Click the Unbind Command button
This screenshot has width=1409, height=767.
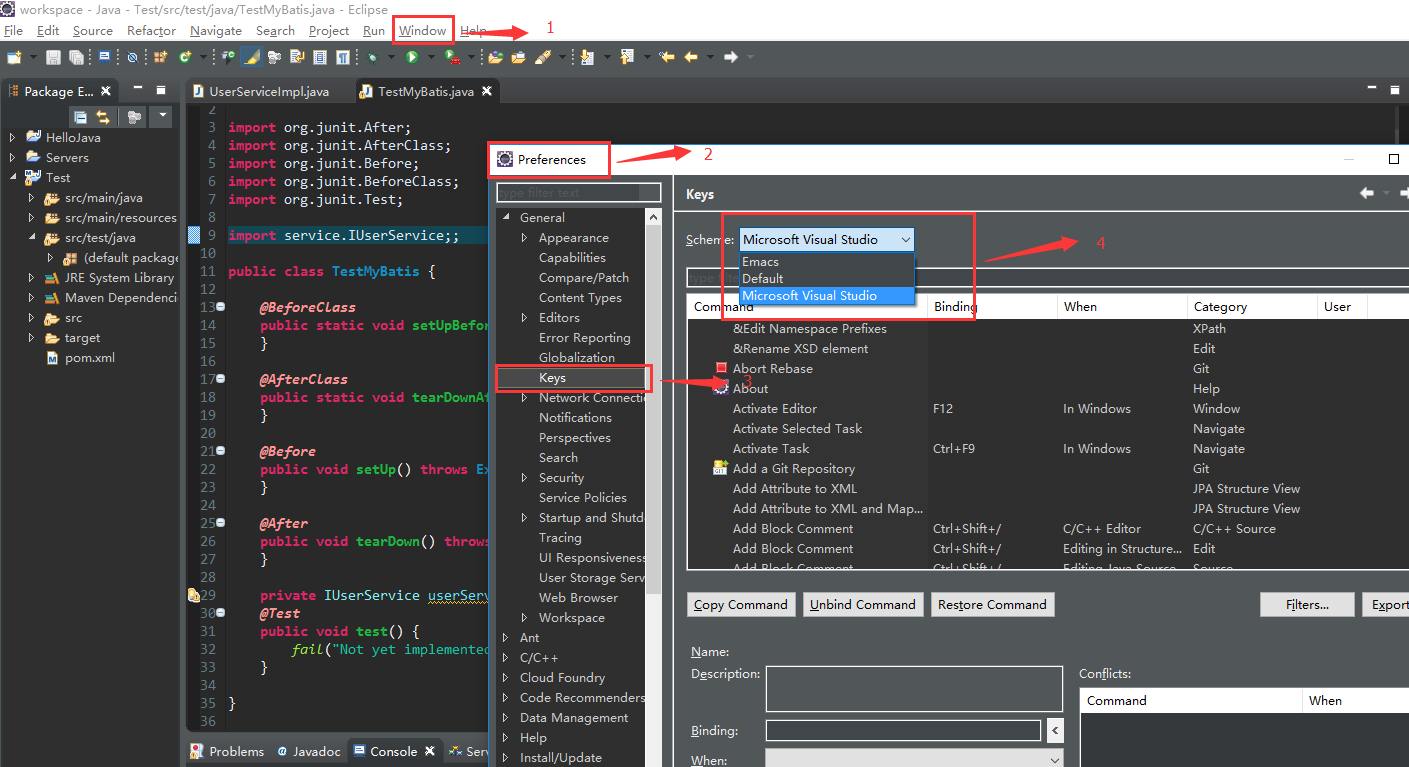click(863, 604)
